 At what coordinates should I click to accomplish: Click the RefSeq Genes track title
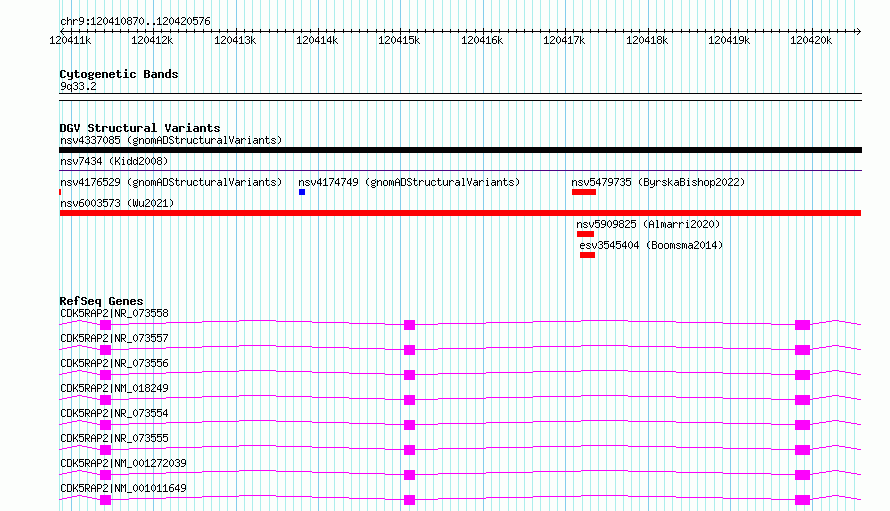(101, 301)
